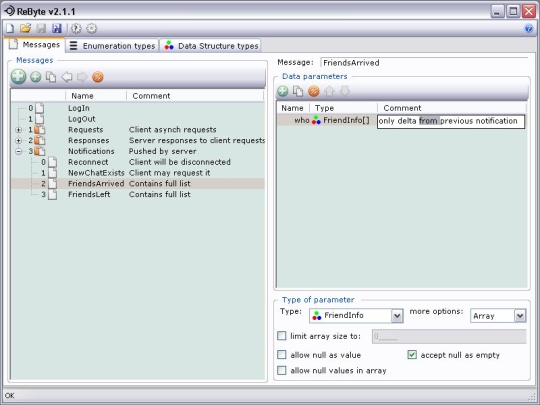Image resolution: width=540 pixels, height=405 pixels.
Task: Click Type column header in data parameters
Action: click(343, 108)
